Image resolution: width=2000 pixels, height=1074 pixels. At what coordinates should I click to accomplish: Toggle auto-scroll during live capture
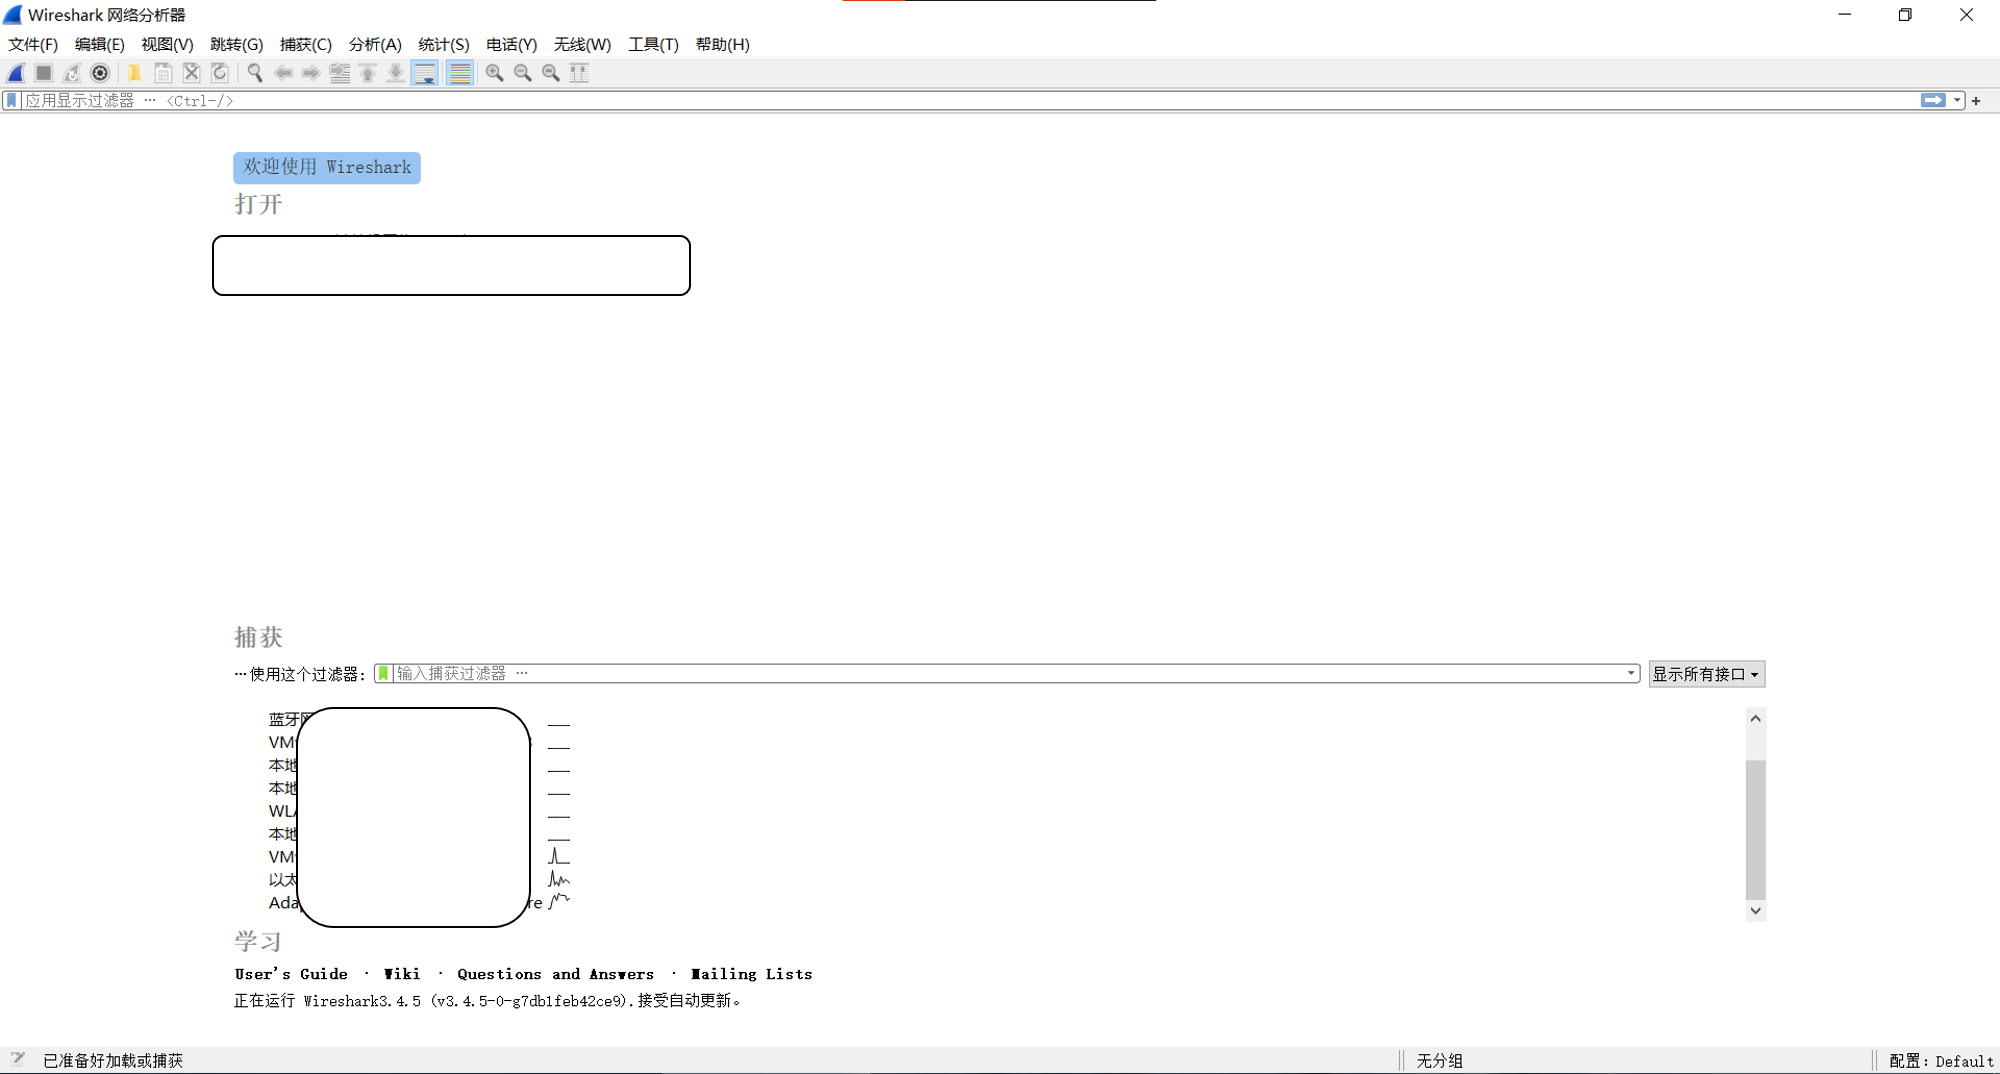click(425, 73)
